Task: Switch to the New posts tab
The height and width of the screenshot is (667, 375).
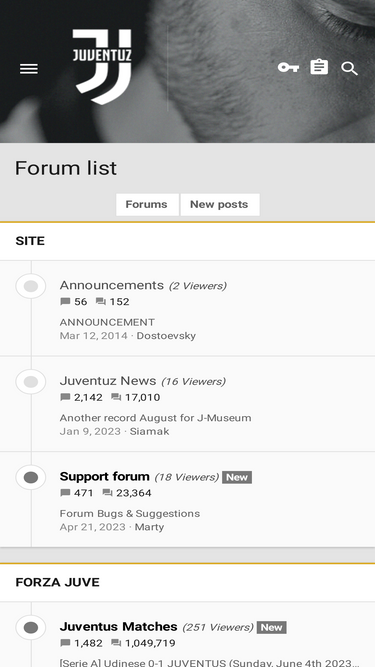Action: (219, 205)
